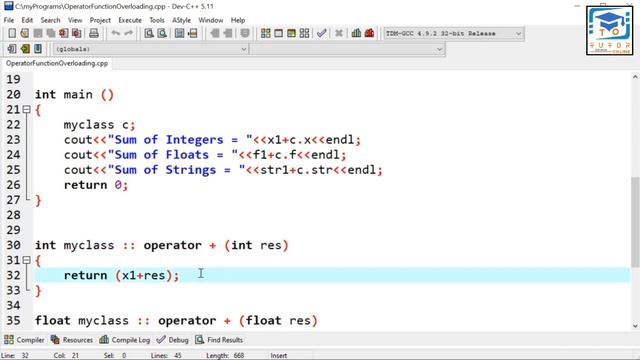Collapse the main function fold at line 21
The image size is (640, 360).
[27, 109]
